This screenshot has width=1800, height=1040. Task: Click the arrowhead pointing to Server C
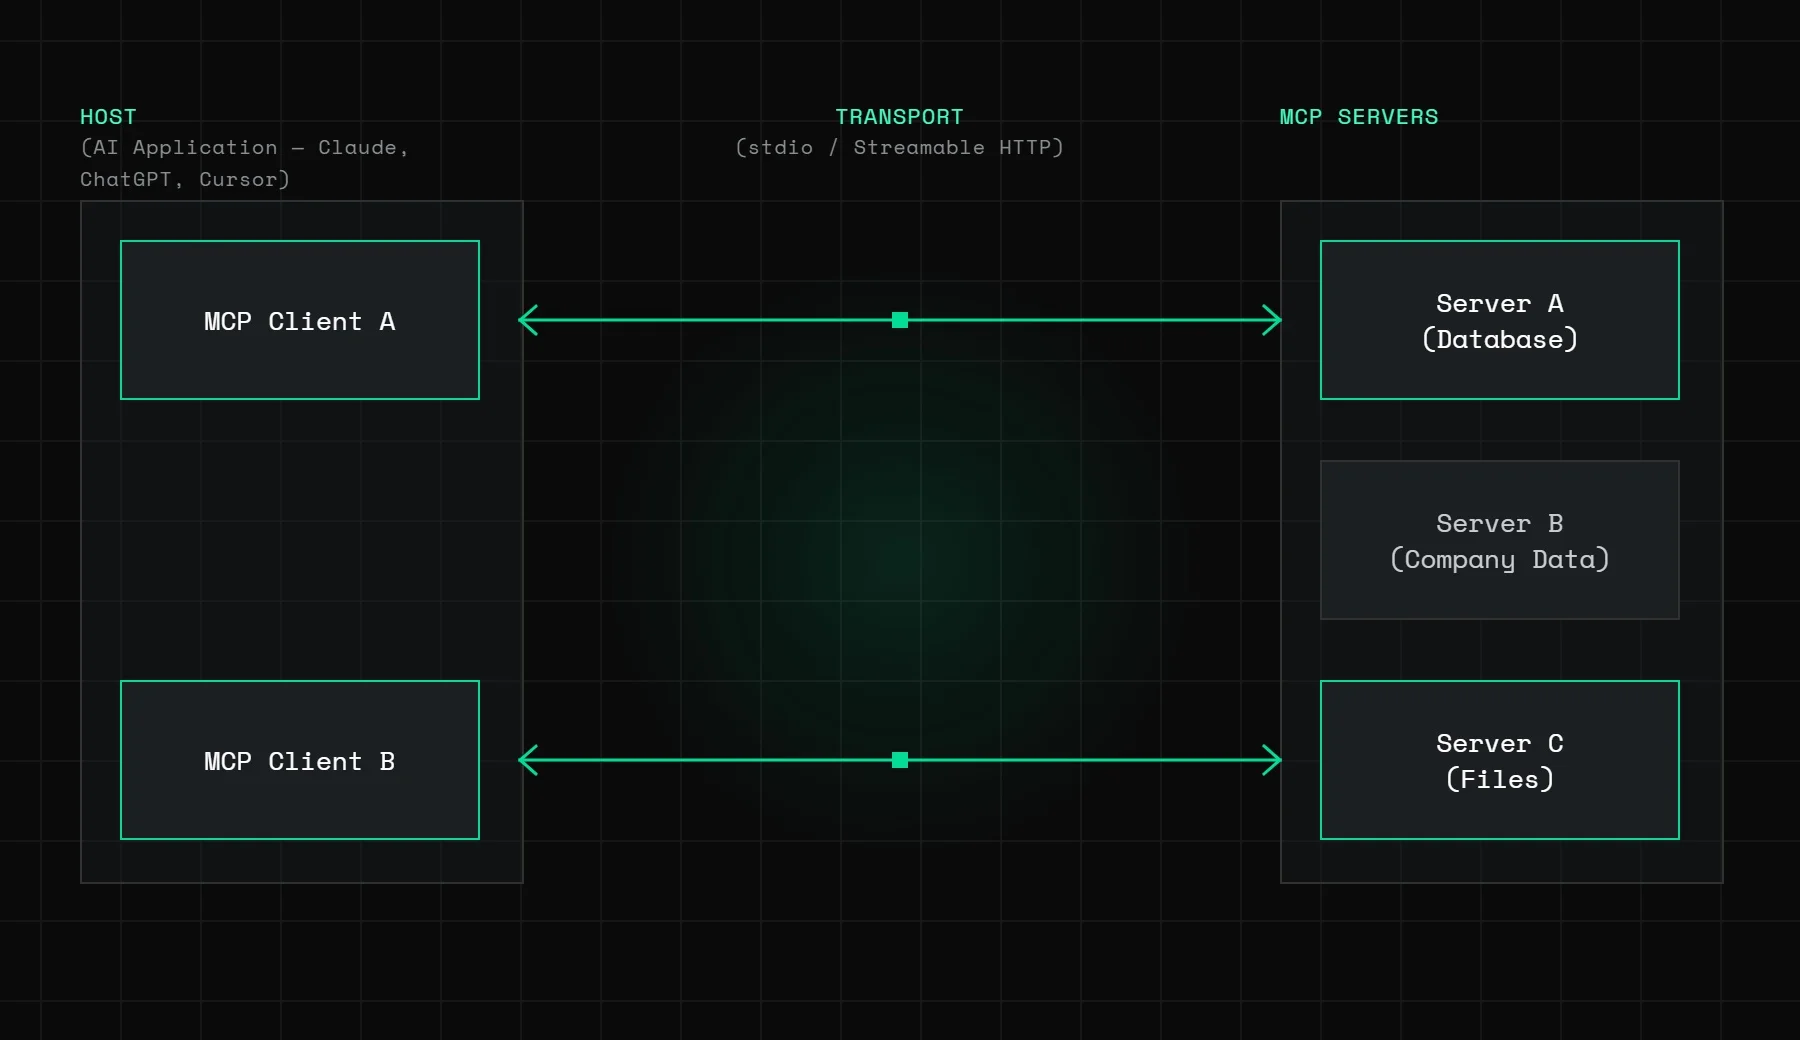pyautogui.click(x=1272, y=760)
